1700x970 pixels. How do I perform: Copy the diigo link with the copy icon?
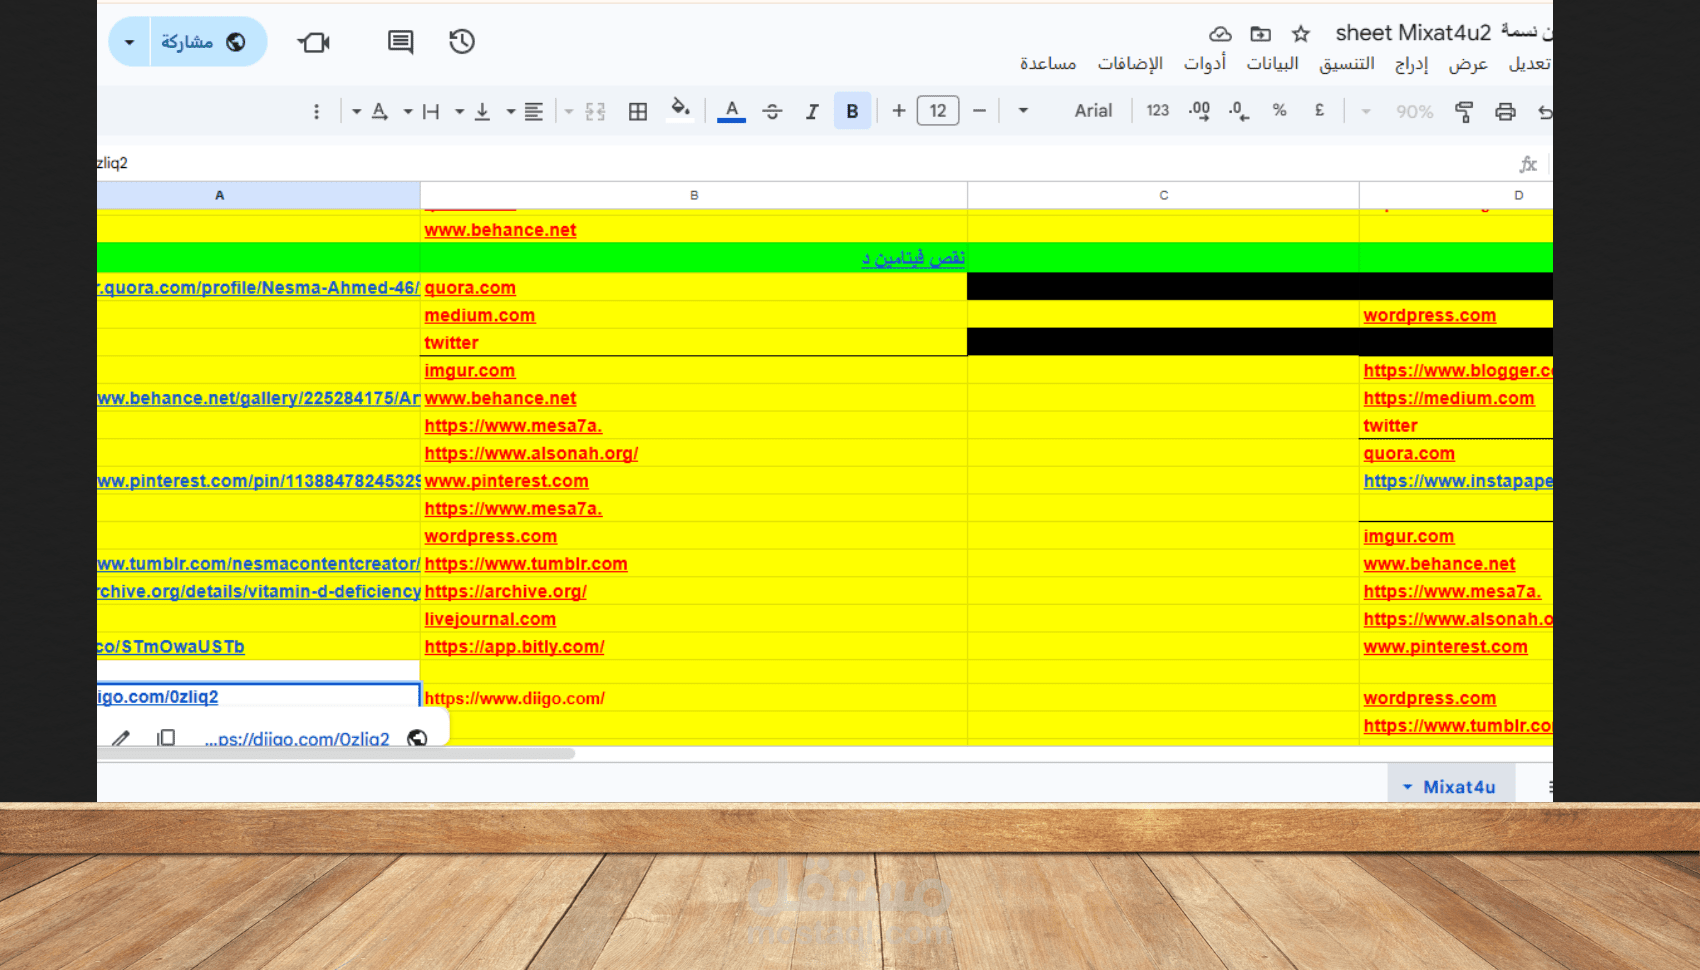click(166, 738)
